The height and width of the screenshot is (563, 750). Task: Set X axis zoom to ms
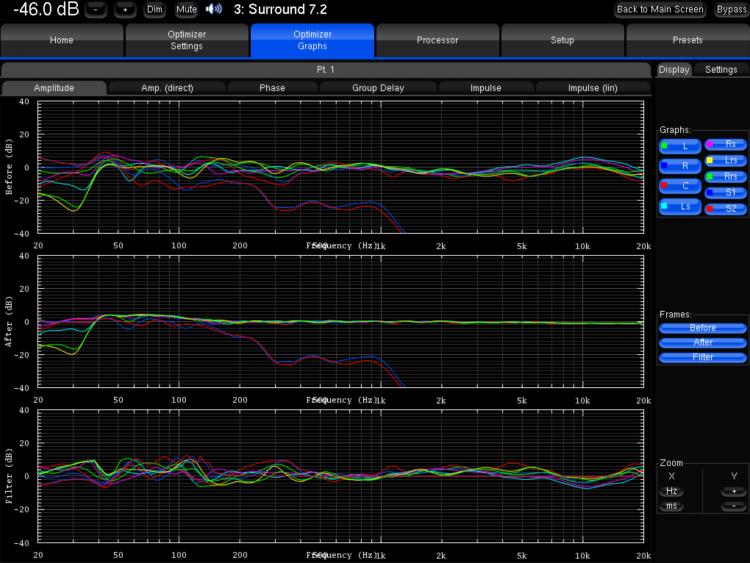672,506
